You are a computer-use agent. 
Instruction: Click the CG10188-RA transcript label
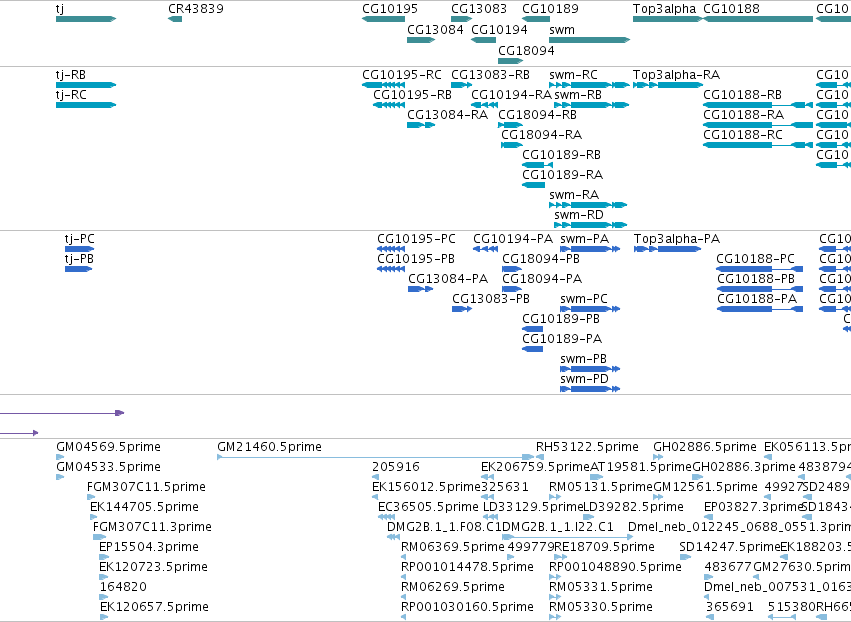744,115
